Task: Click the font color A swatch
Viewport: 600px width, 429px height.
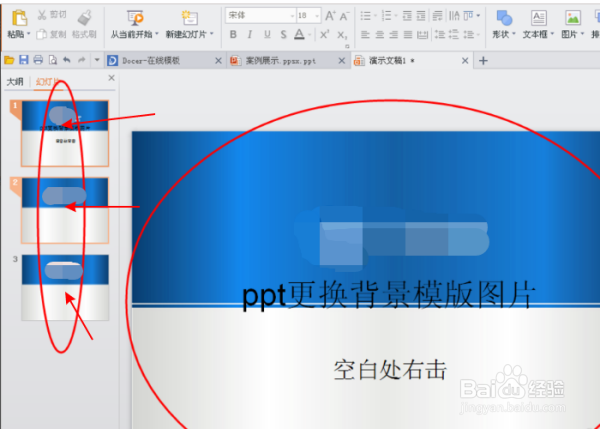Action: [x=299, y=34]
